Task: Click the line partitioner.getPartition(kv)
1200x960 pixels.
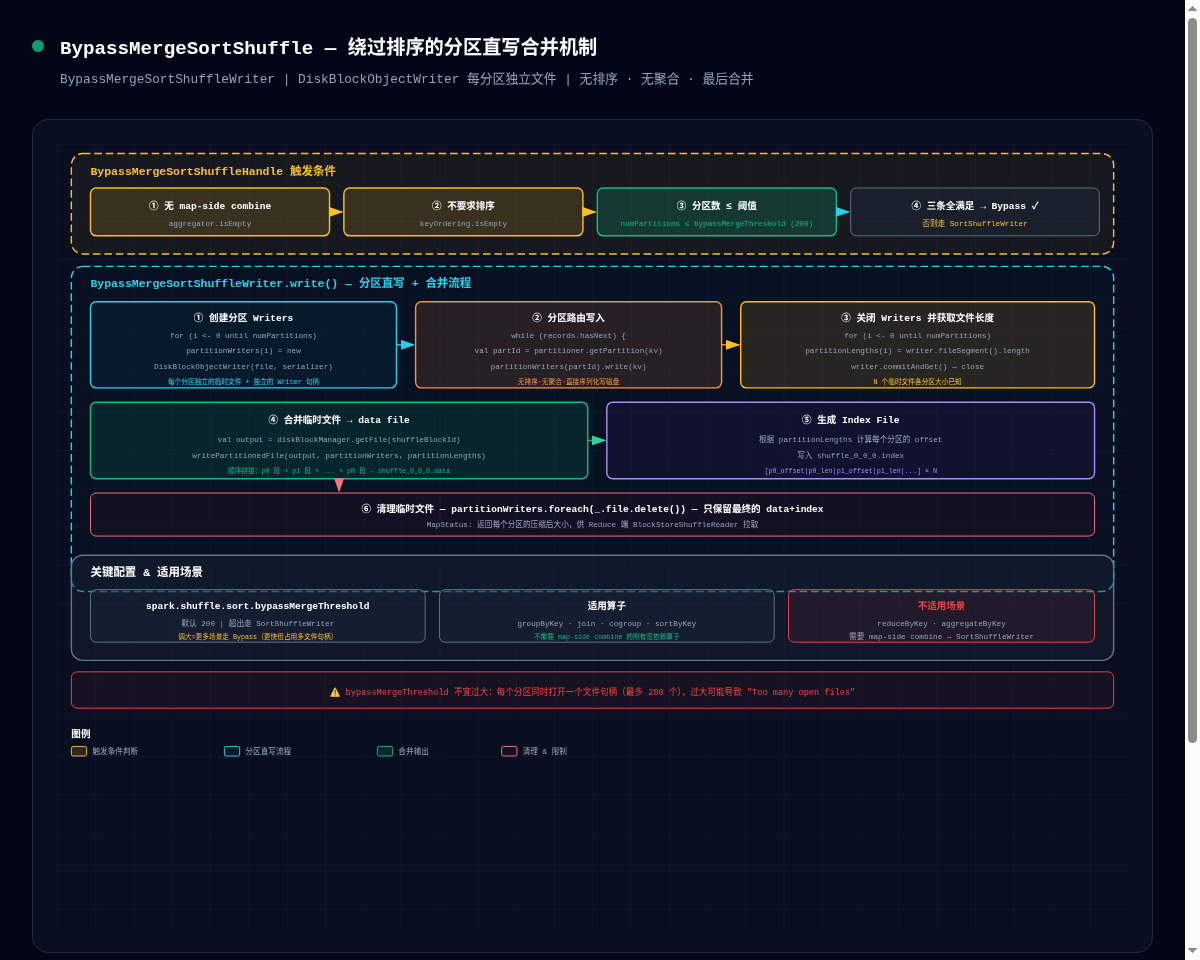Action: (568, 351)
